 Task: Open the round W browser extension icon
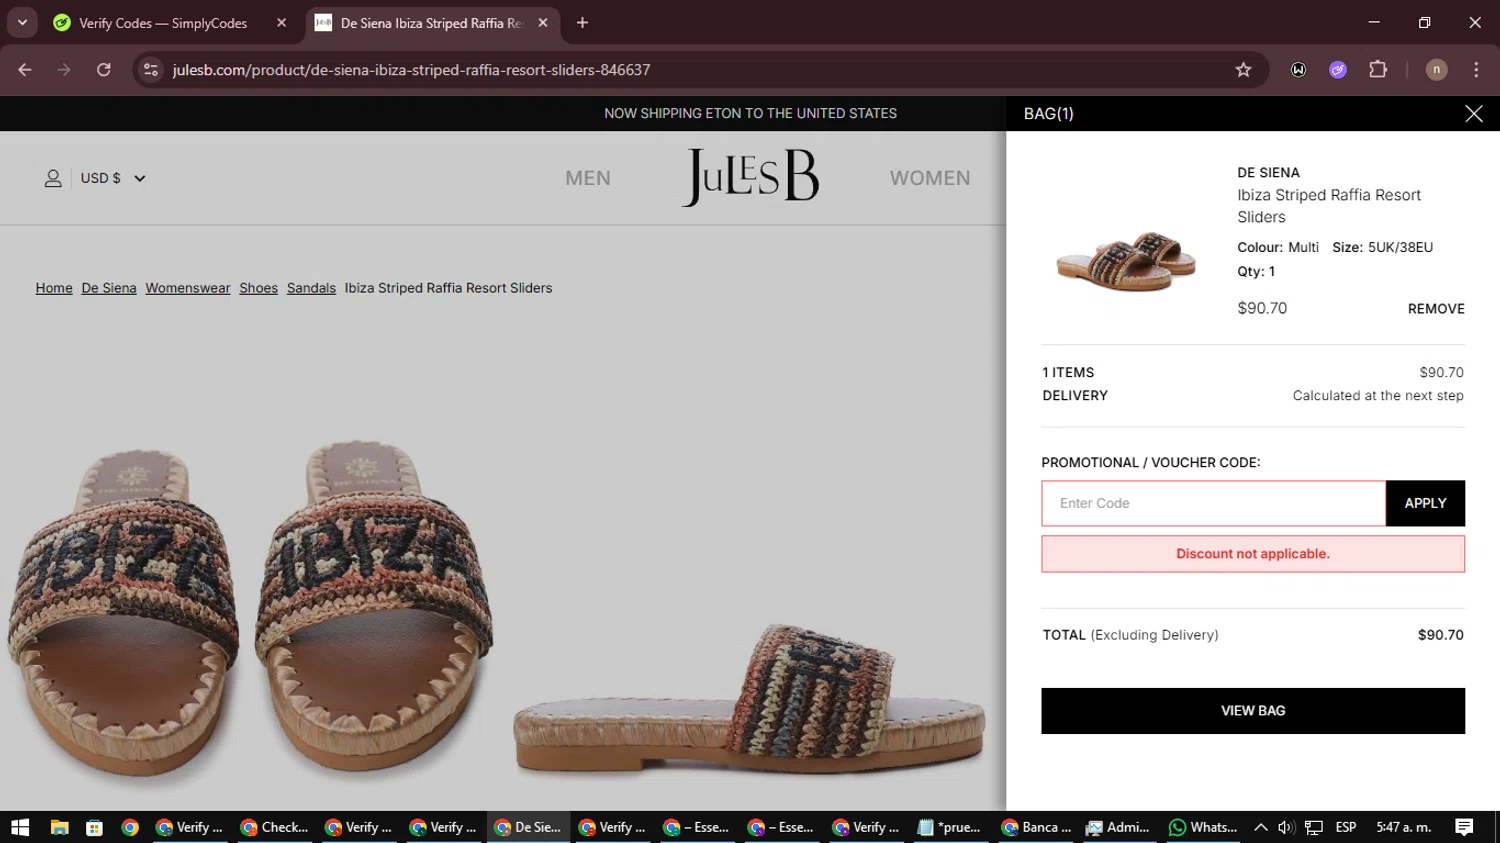click(x=1298, y=70)
